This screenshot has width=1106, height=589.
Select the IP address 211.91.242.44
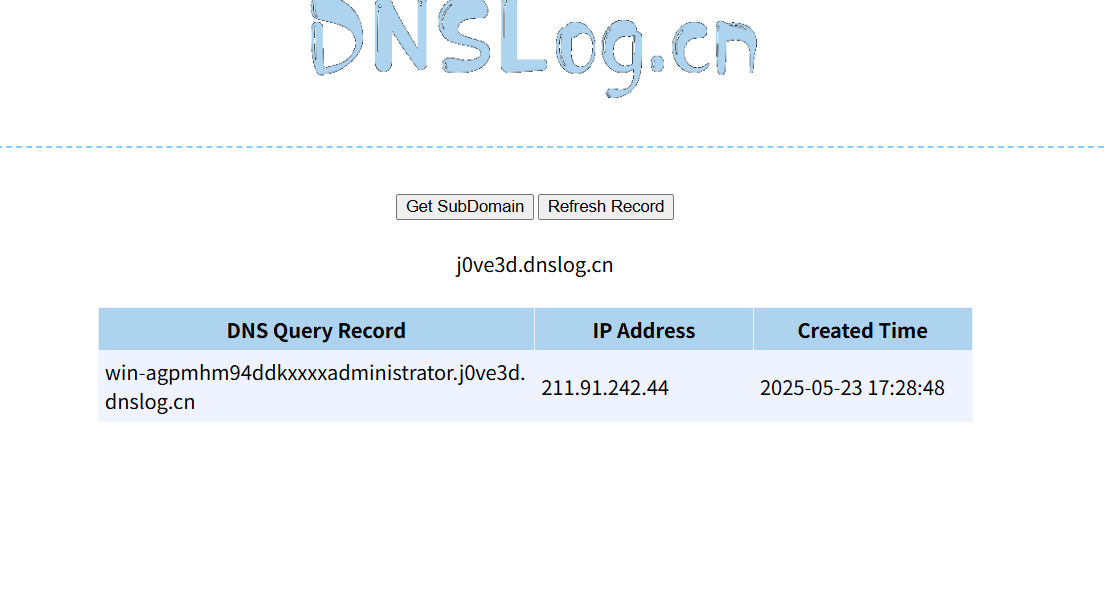[x=605, y=388]
